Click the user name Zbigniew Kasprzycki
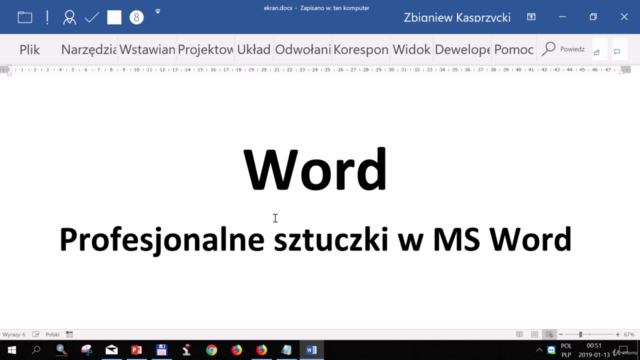This screenshot has width=640, height=360. coord(457,18)
